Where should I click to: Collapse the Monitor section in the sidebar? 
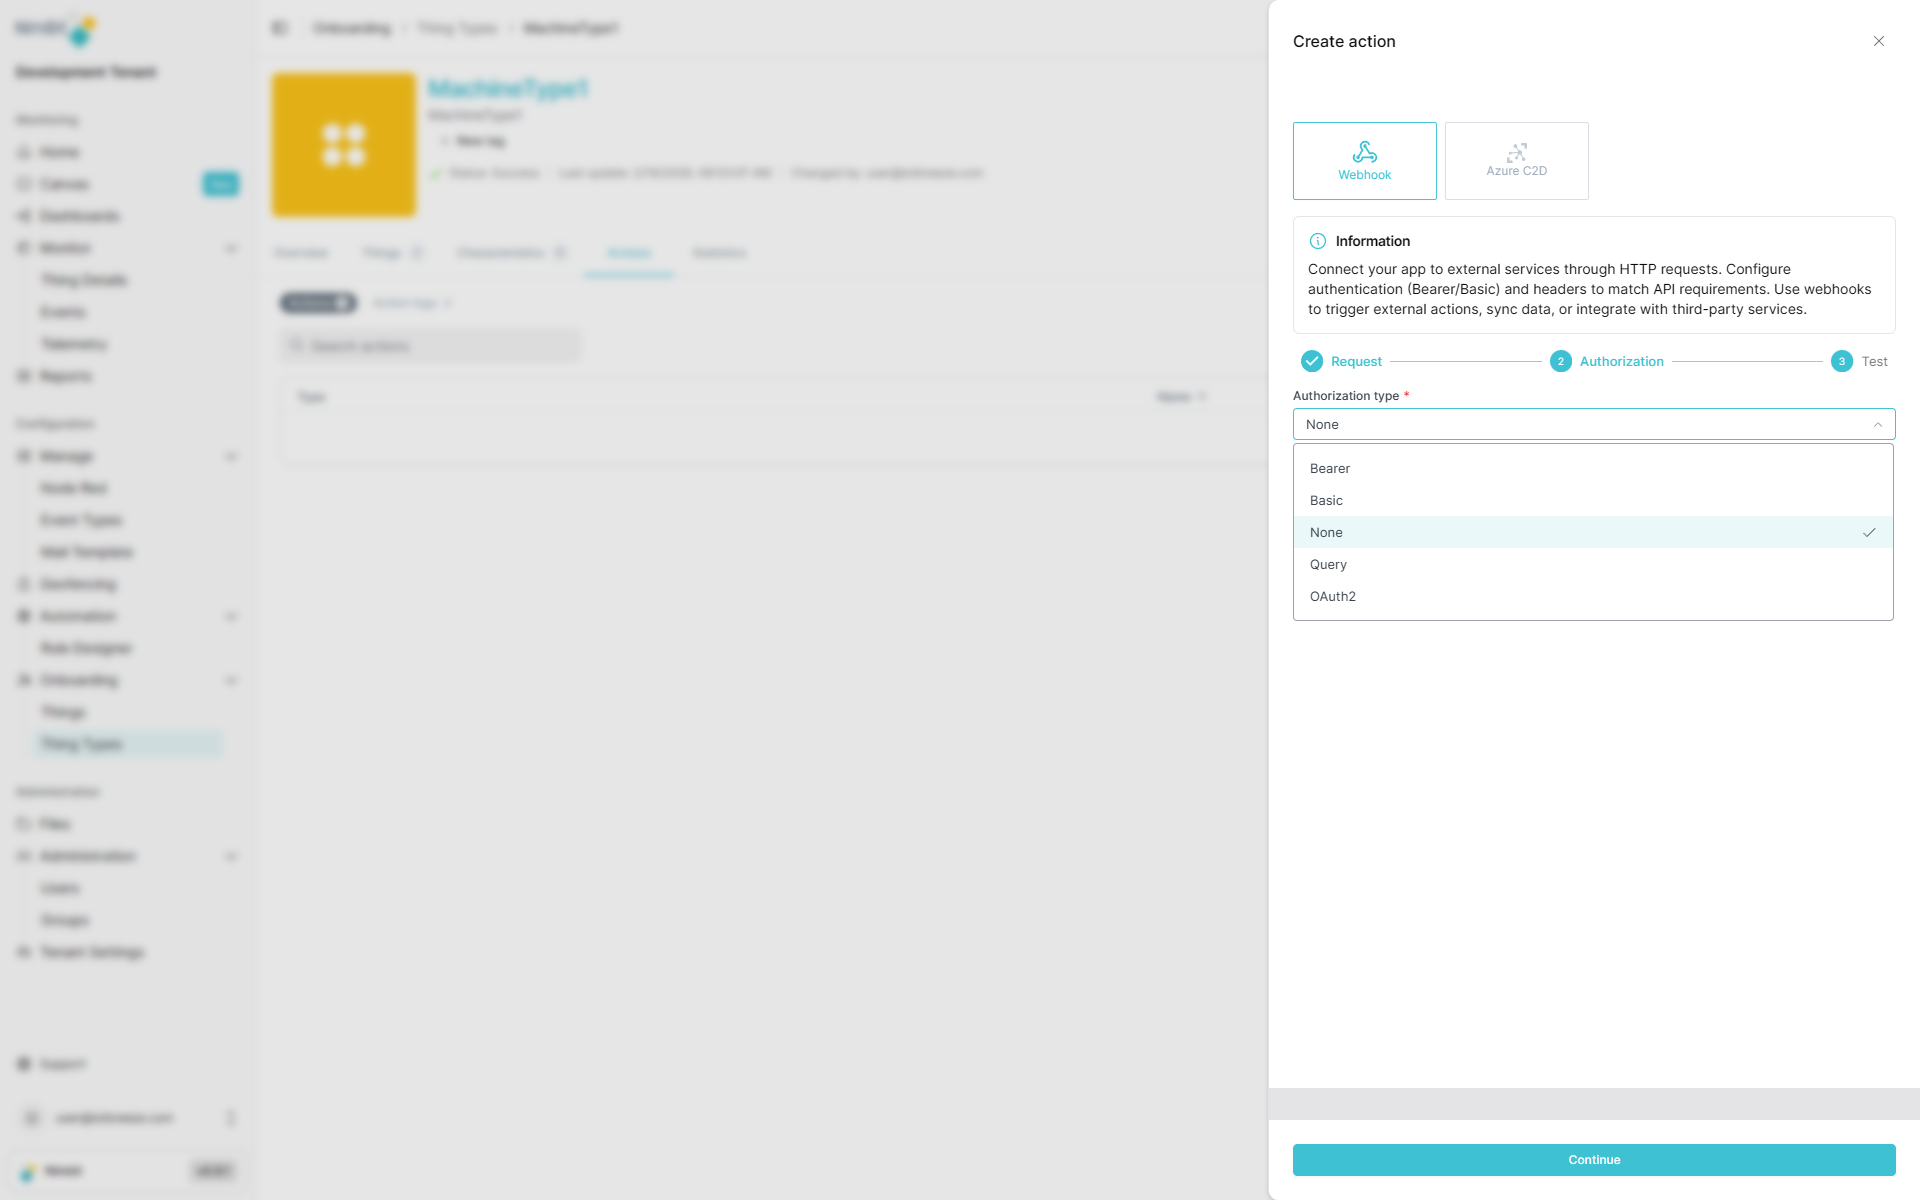point(232,248)
